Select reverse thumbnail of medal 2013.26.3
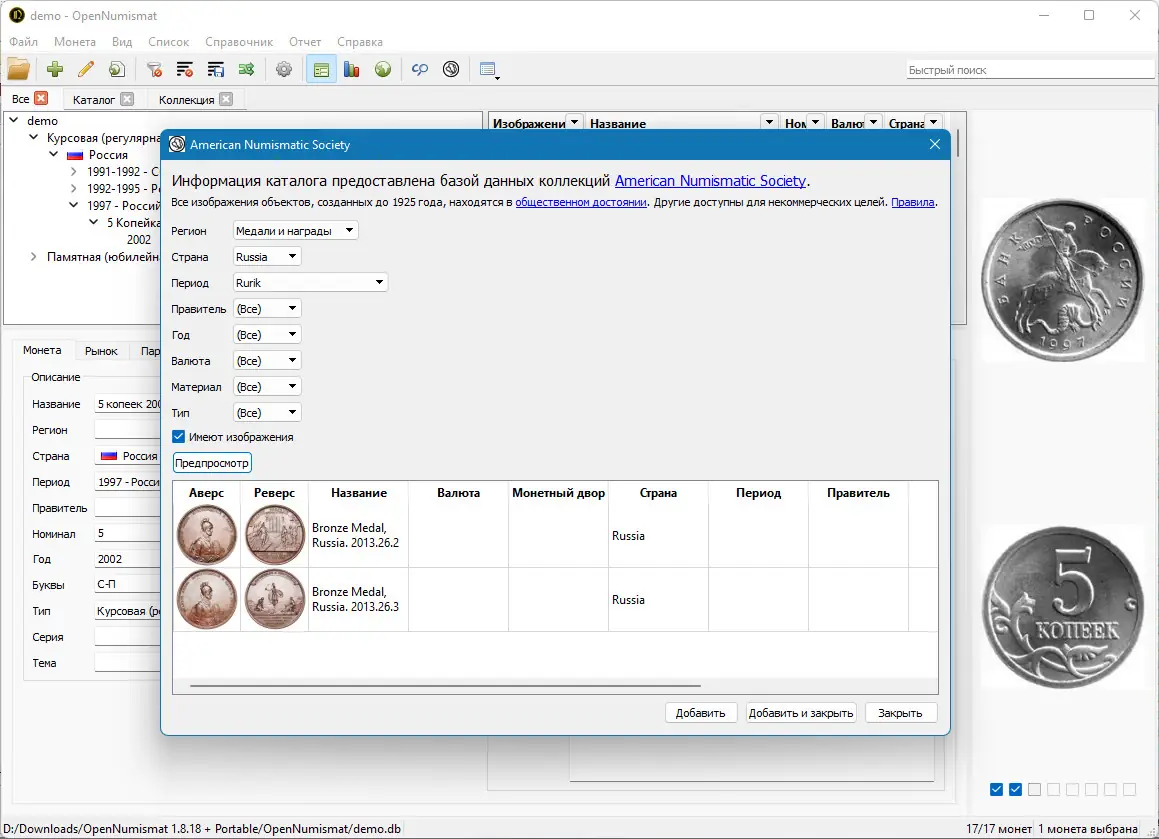The image size is (1159, 839). pos(275,599)
